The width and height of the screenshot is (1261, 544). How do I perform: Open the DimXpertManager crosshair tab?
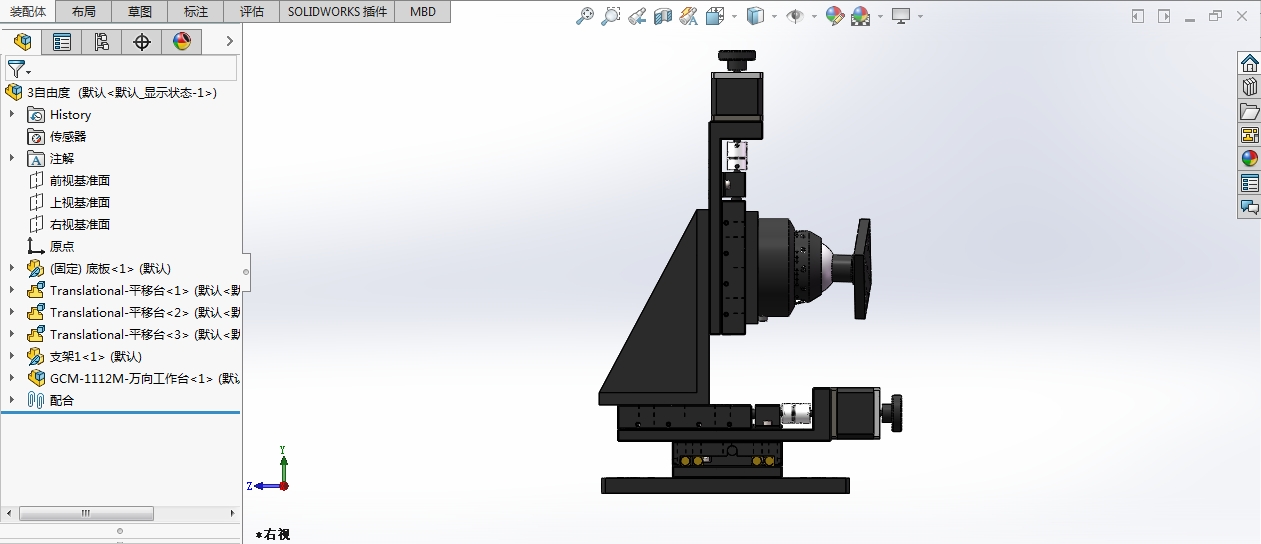click(x=142, y=42)
